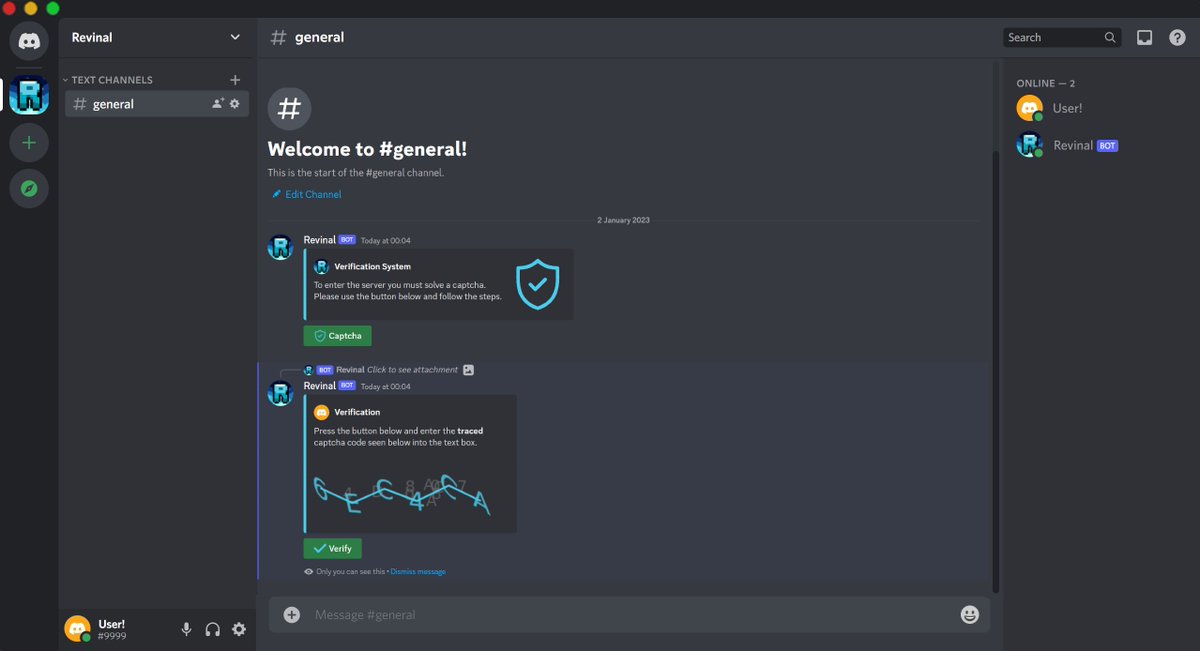Click Revinal bot avatar in member list
The image size is (1200, 651).
pyautogui.click(x=1029, y=145)
